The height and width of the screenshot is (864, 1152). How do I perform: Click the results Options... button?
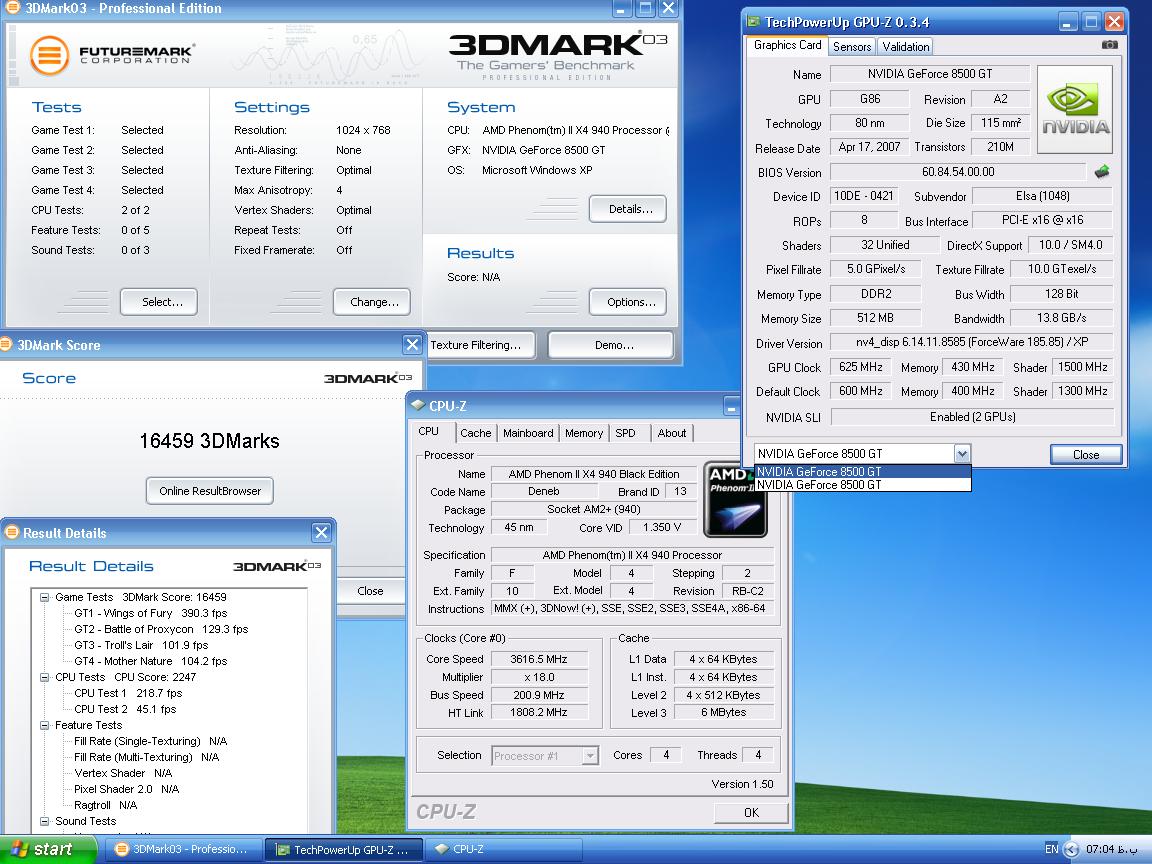click(x=627, y=302)
